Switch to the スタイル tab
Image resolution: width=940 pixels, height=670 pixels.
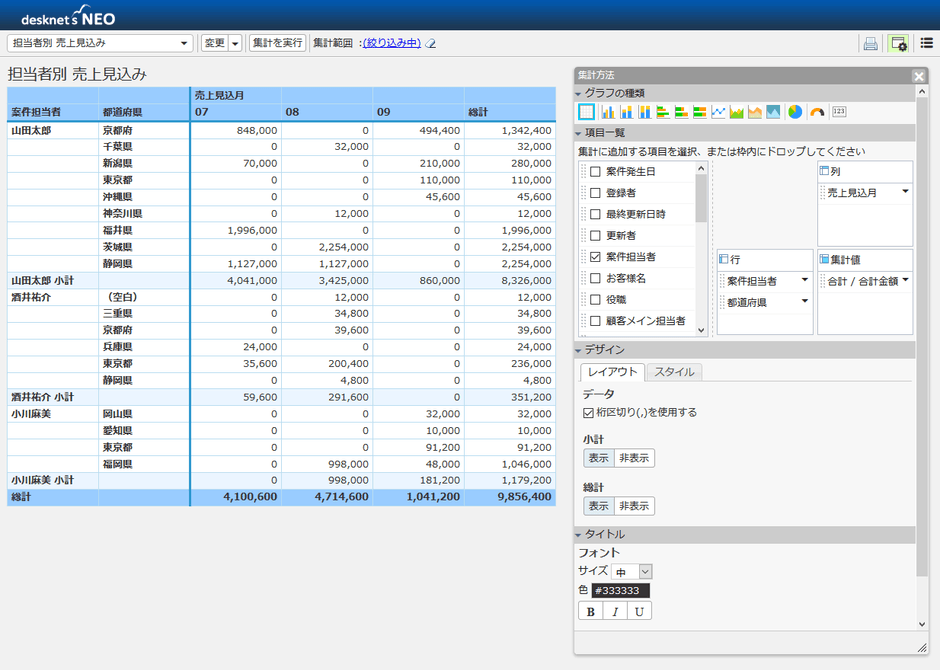pos(674,372)
